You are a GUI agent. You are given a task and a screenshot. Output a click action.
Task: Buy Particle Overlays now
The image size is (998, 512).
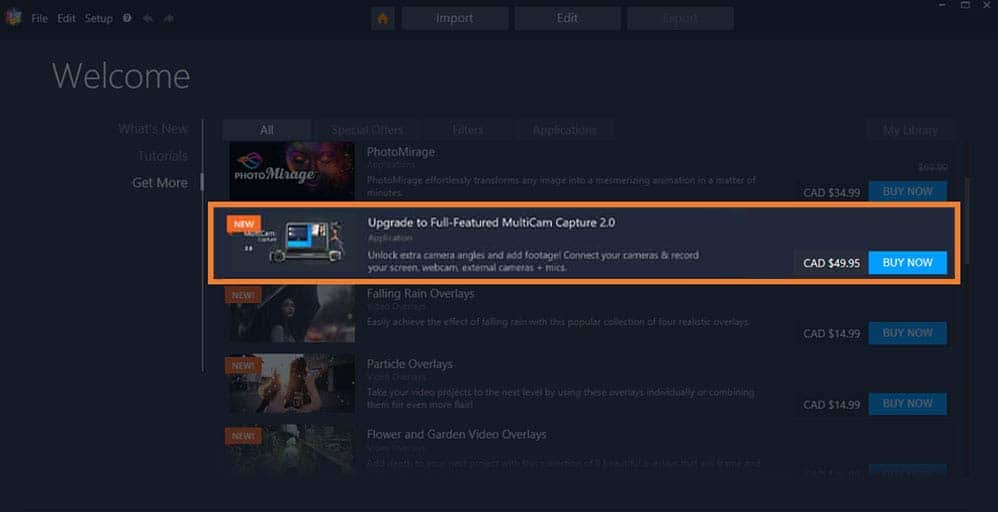(908, 404)
